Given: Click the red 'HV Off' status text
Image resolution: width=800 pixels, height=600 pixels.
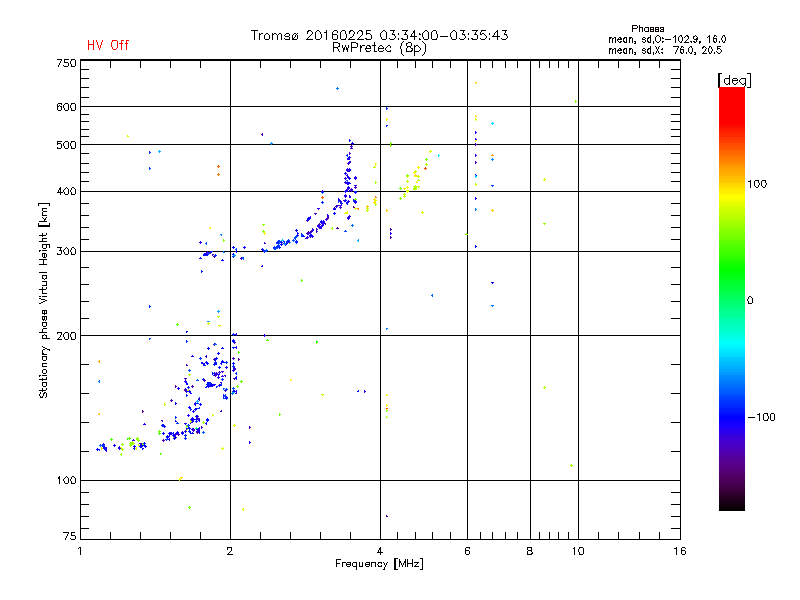Looking at the screenshot, I should (108, 45).
